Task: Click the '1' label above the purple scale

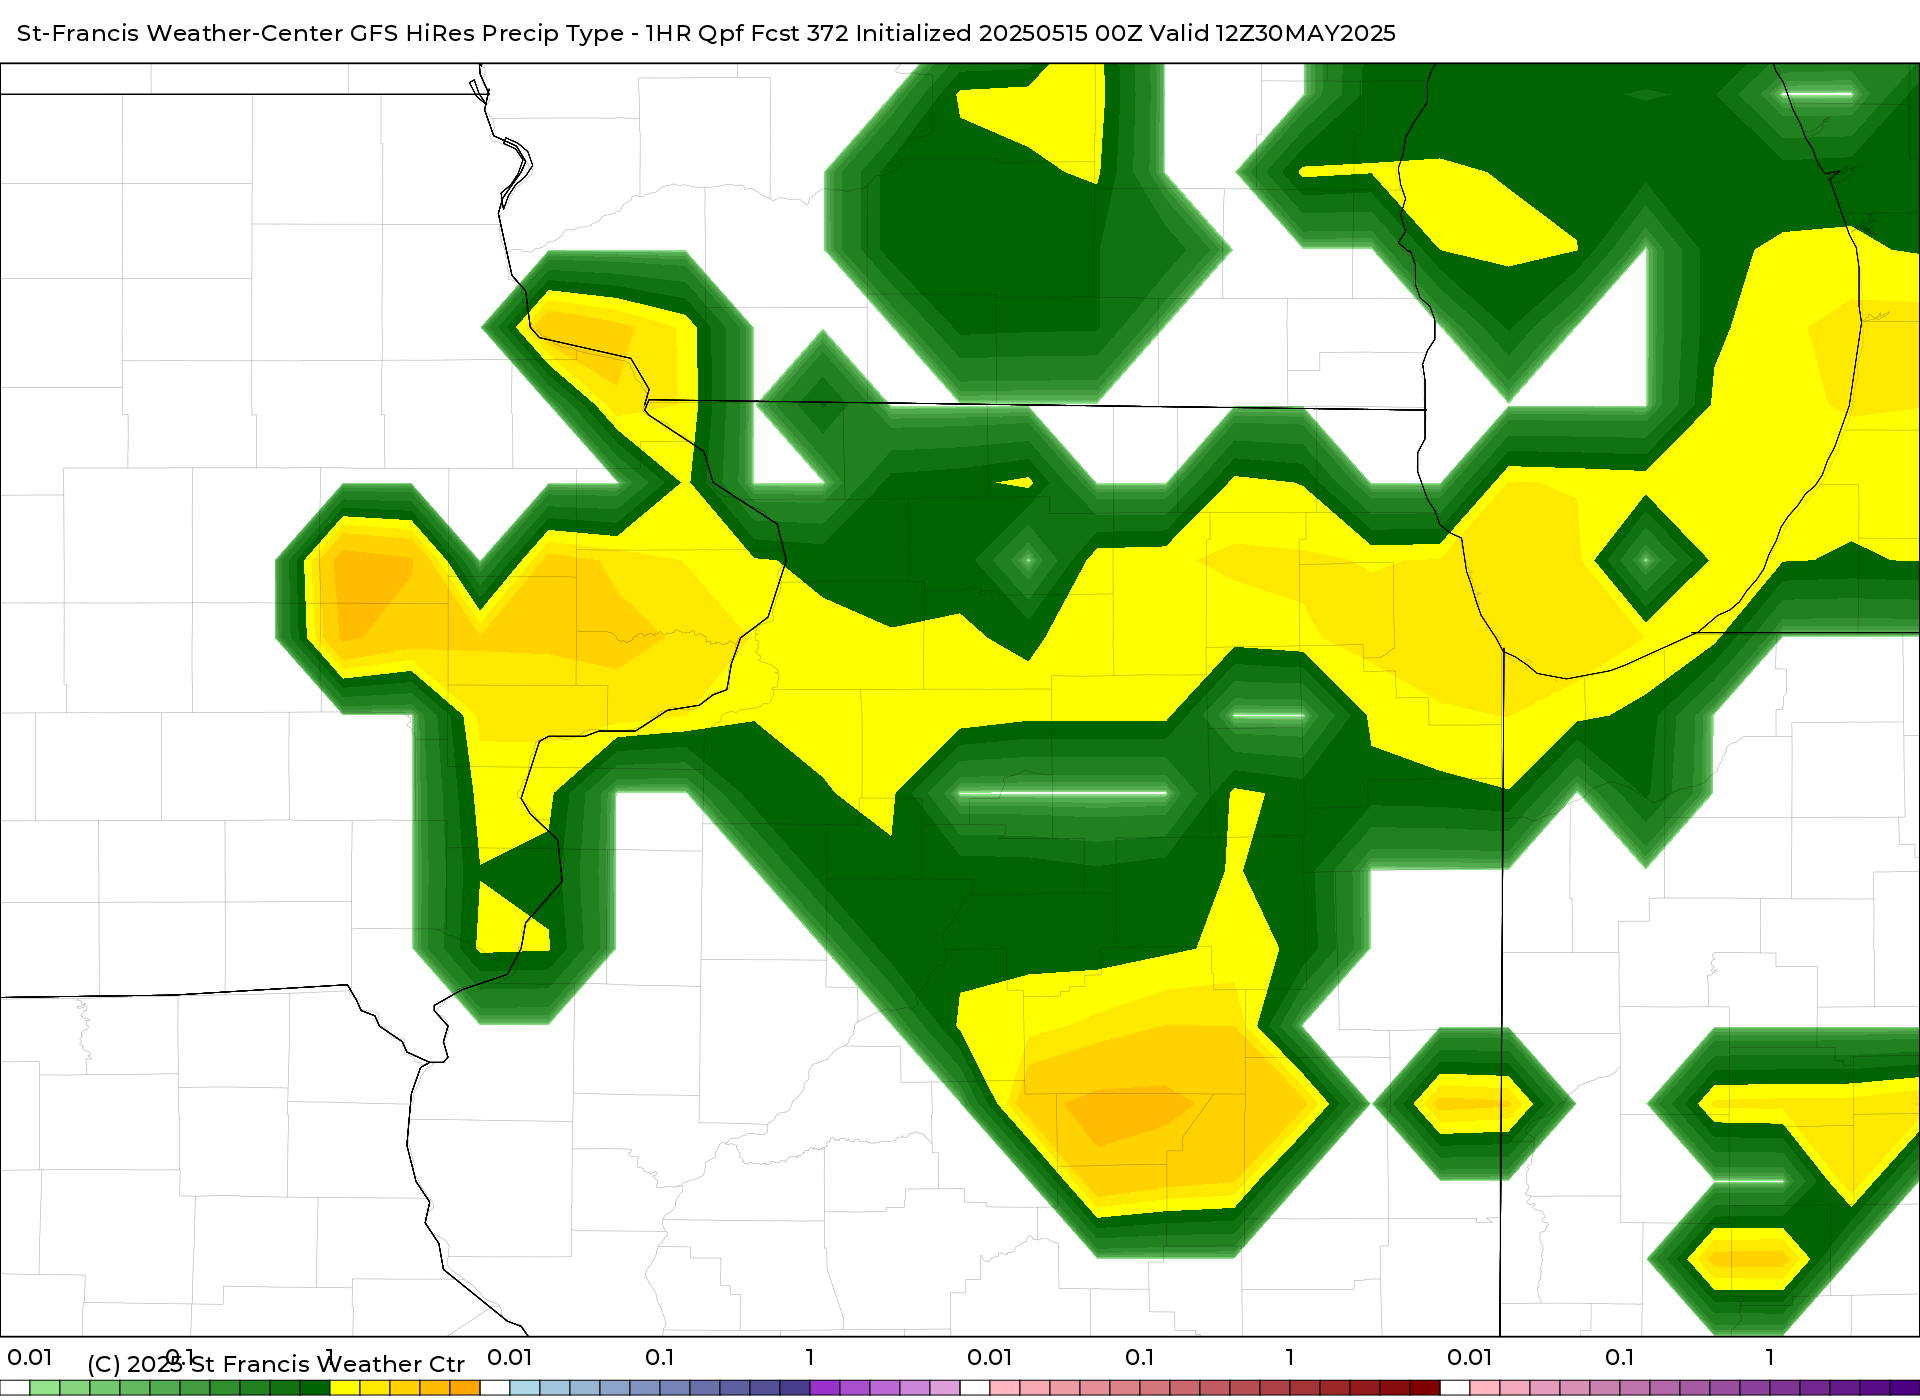Action: tap(1770, 1357)
